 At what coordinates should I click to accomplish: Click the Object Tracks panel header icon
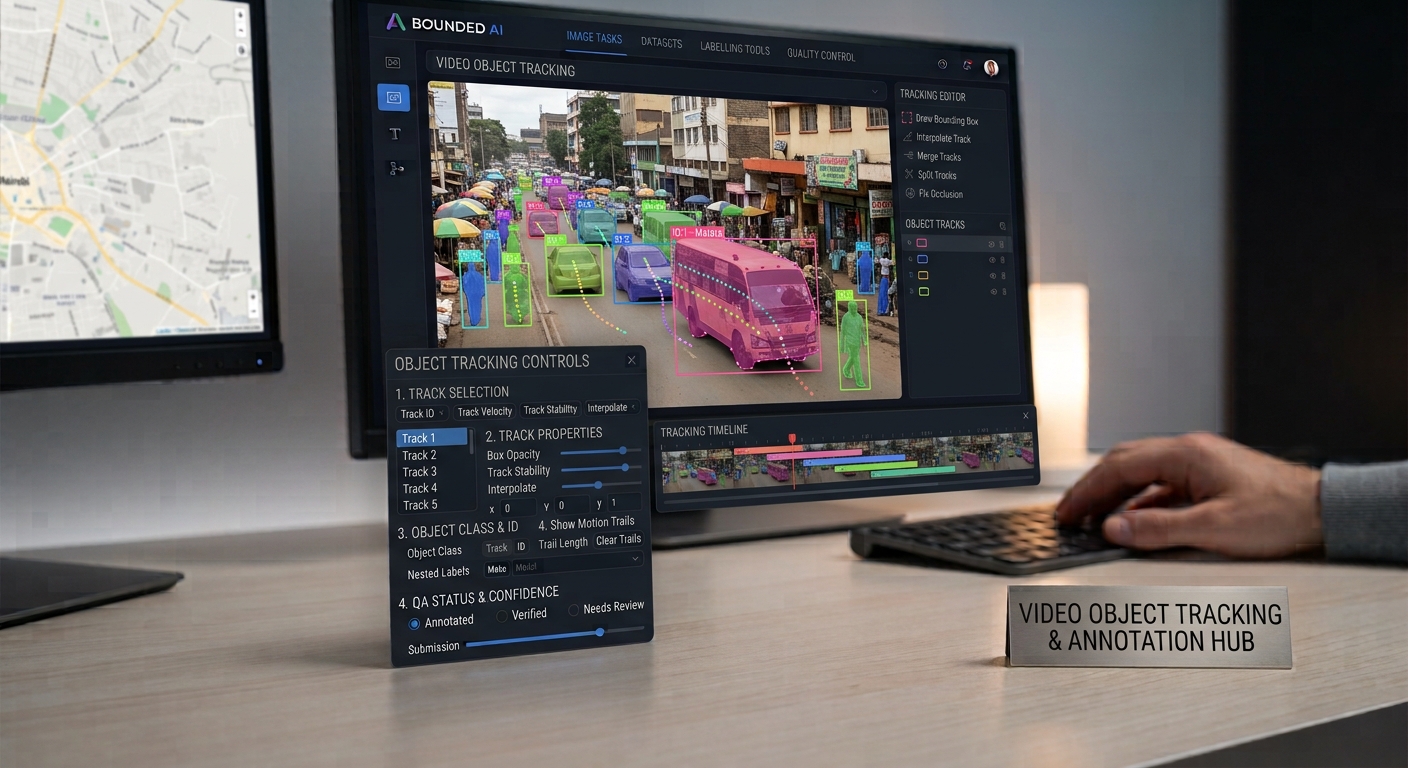click(1003, 226)
